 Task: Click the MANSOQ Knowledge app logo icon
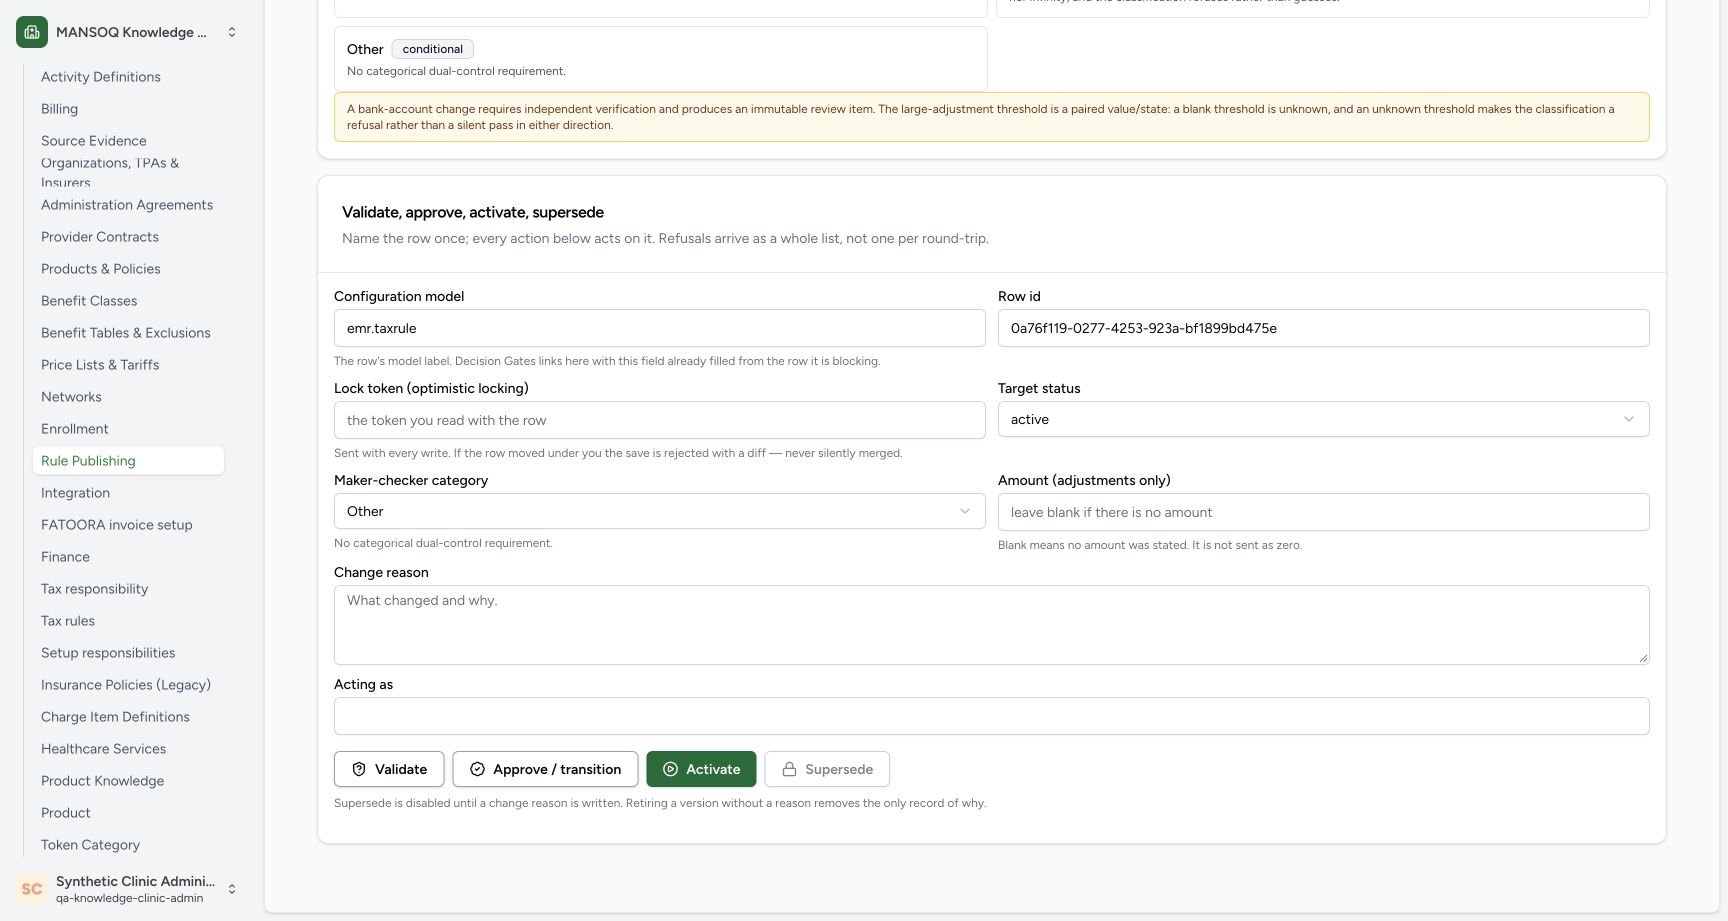point(32,32)
